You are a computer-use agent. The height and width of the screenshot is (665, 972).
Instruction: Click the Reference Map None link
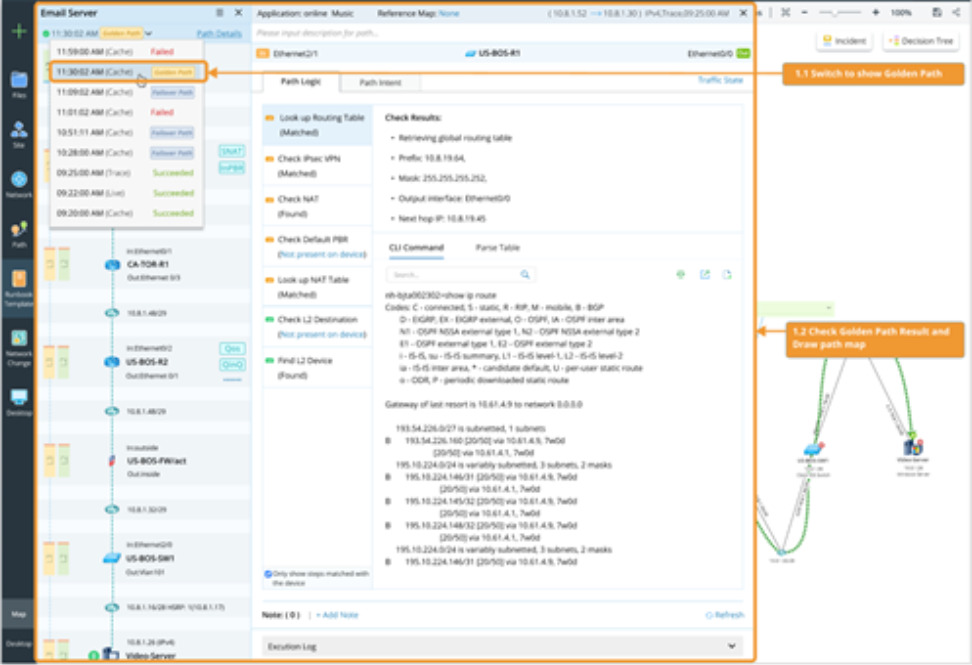pos(449,13)
